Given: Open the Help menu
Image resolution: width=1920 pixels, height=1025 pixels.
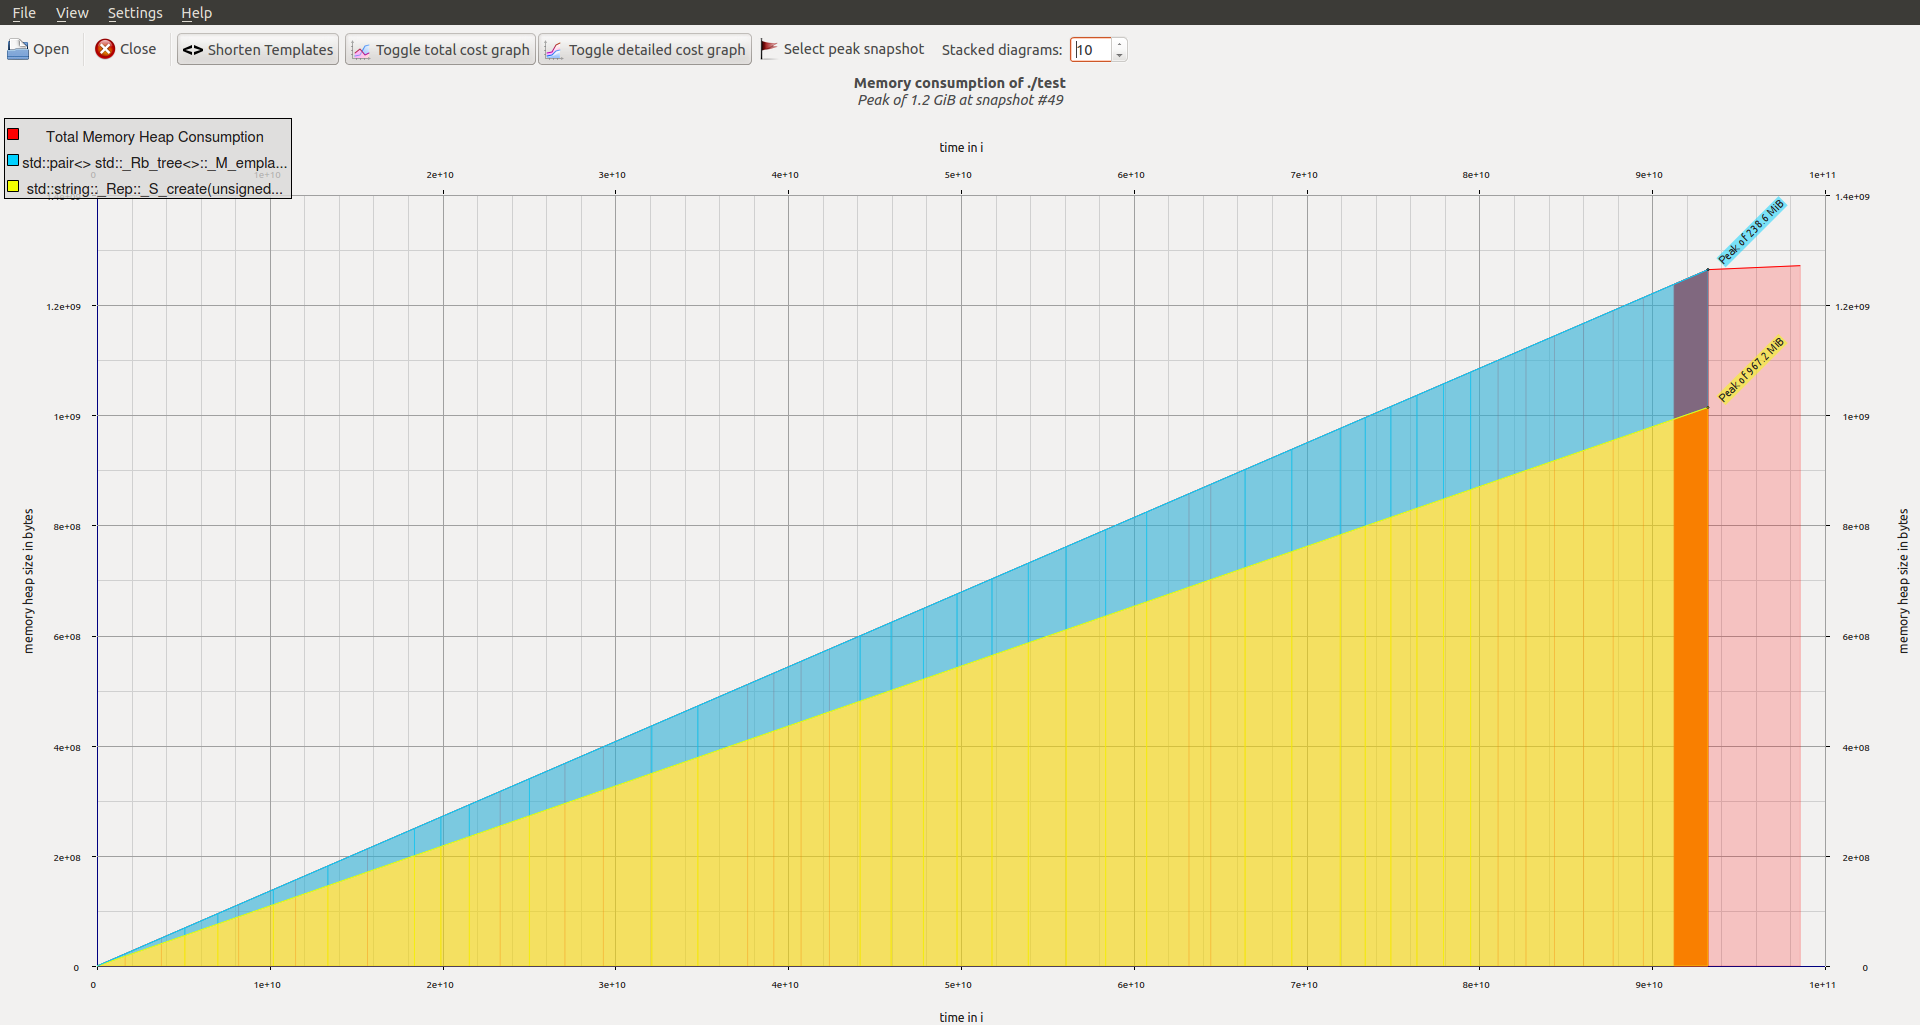Looking at the screenshot, I should tap(196, 13).
